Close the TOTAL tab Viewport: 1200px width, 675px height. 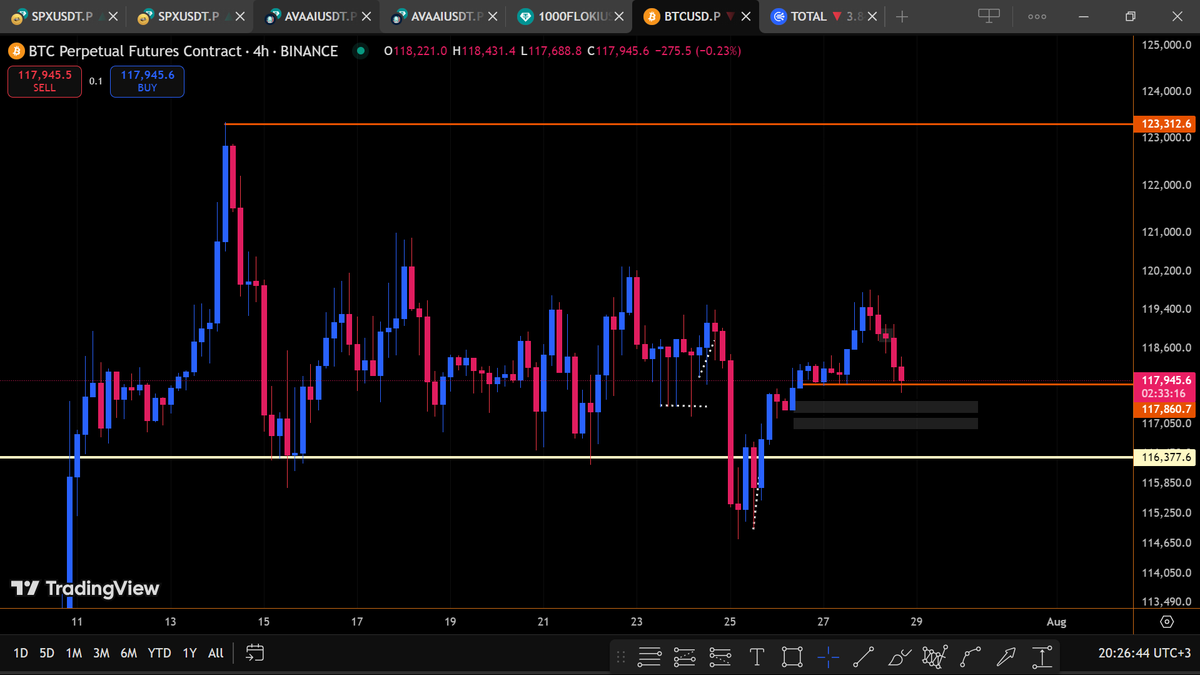(x=874, y=17)
